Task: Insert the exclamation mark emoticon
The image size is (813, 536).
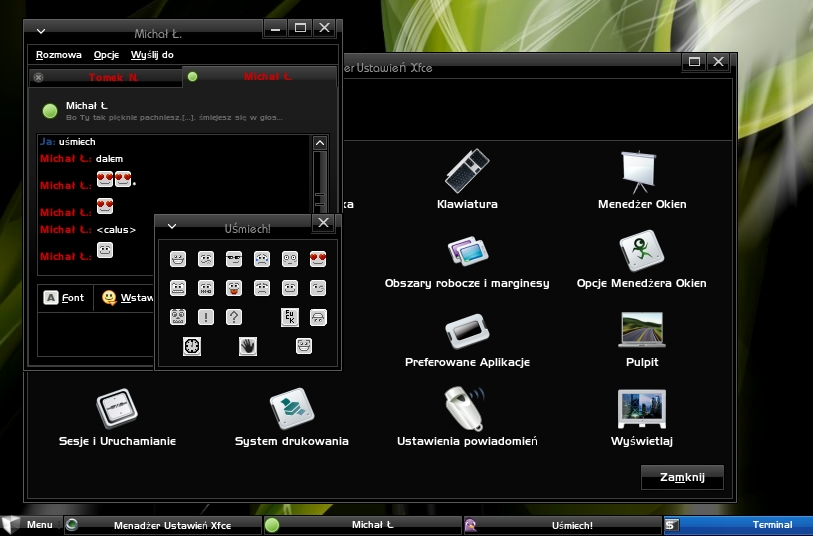Action: click(206, 317)
